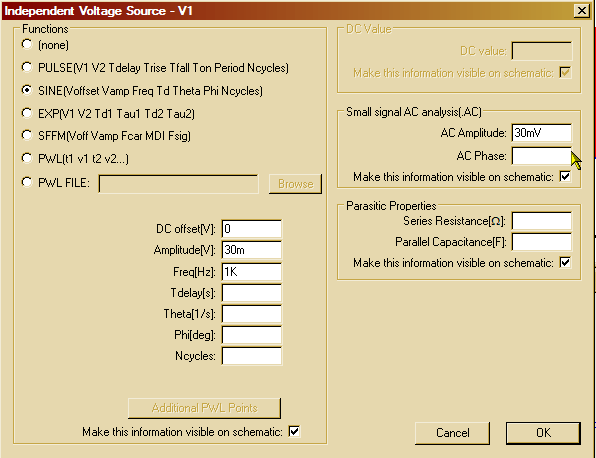The image size is (596, 458).
Task: Select the PWL(t1 v1 t2 v2...) option
Action: 27,158
